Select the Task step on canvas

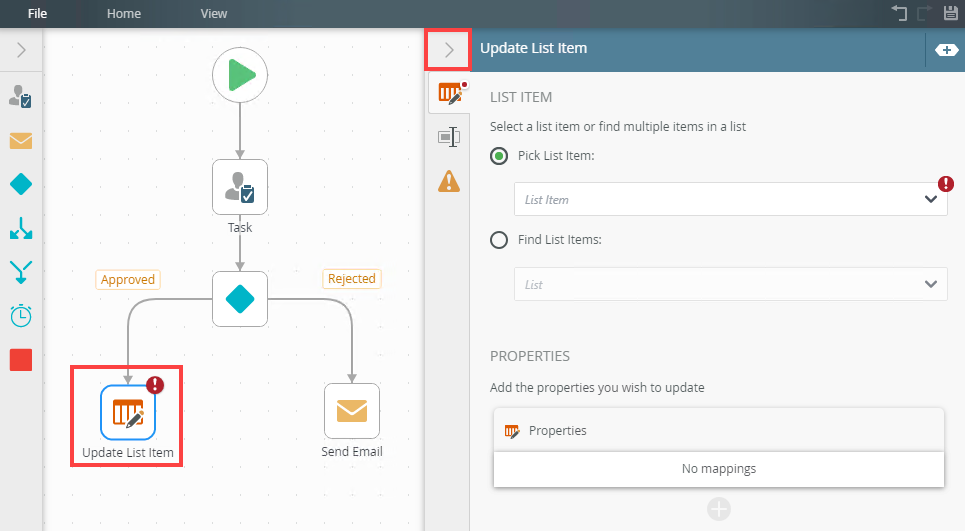[x=240, y=187]
